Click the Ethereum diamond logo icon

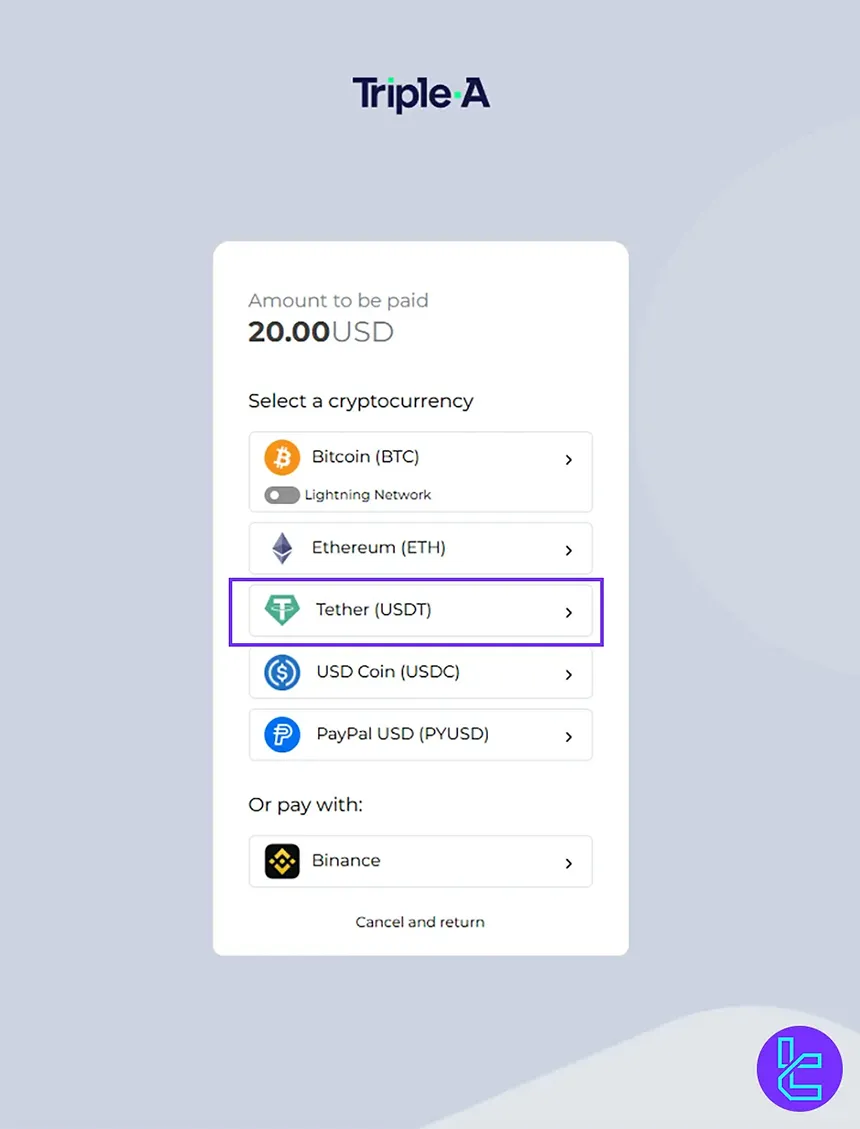281,548
